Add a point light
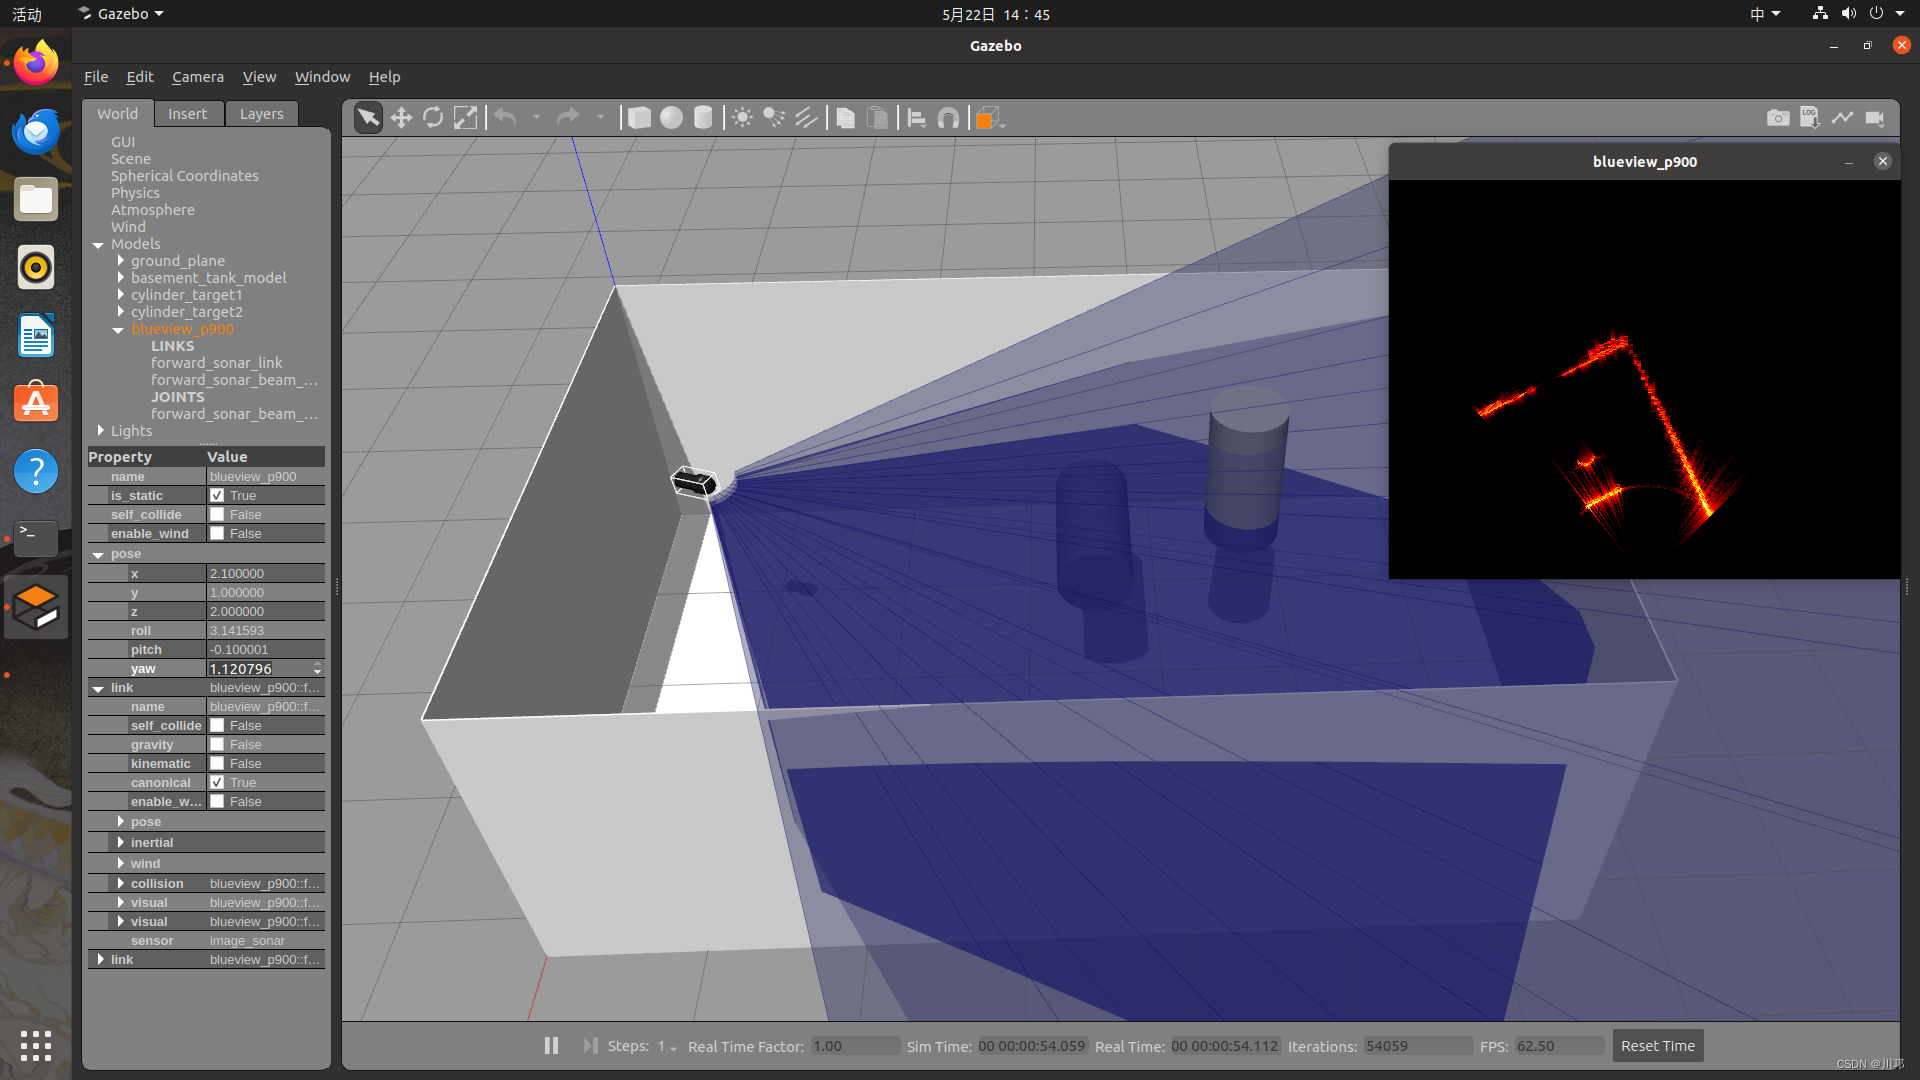Screen dimensions: 1920x1080 point(742,118)
